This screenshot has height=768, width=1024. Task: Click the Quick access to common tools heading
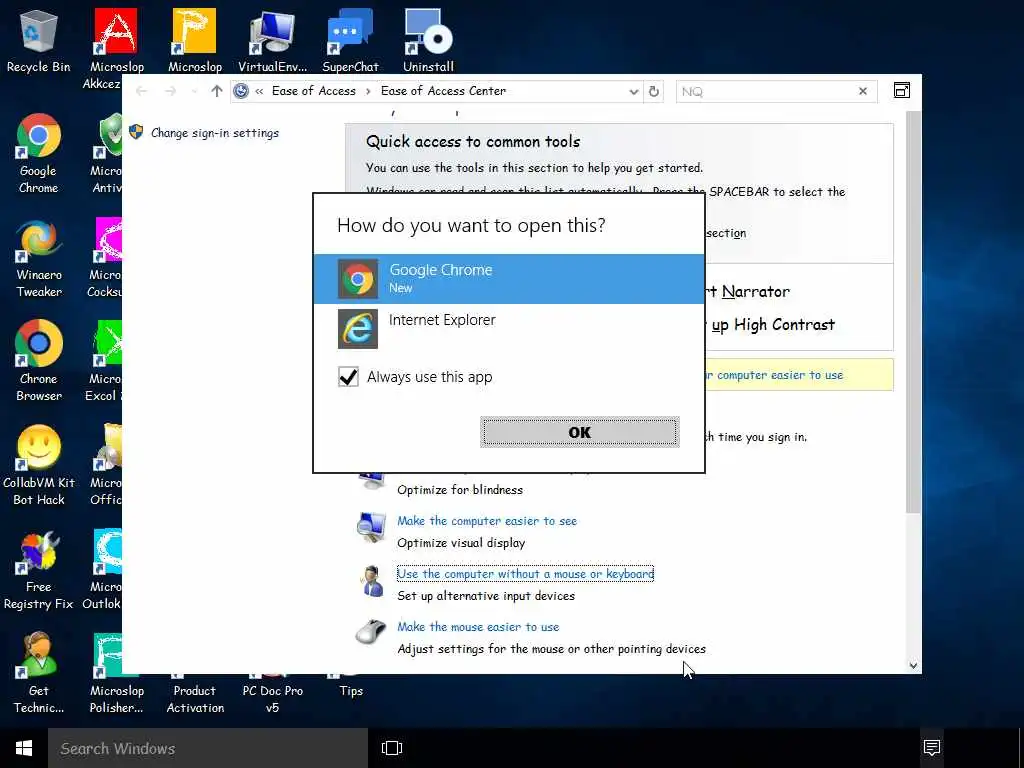(x=473, y=142)
